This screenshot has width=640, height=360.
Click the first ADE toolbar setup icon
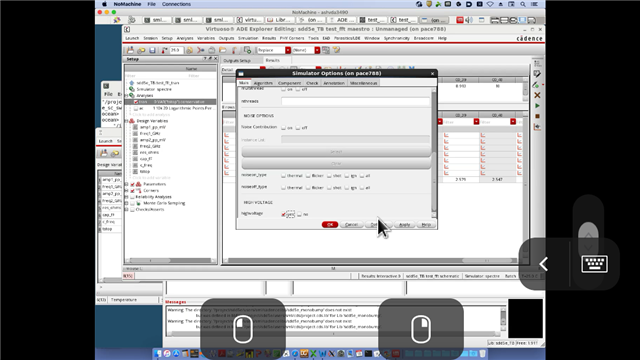130,50
